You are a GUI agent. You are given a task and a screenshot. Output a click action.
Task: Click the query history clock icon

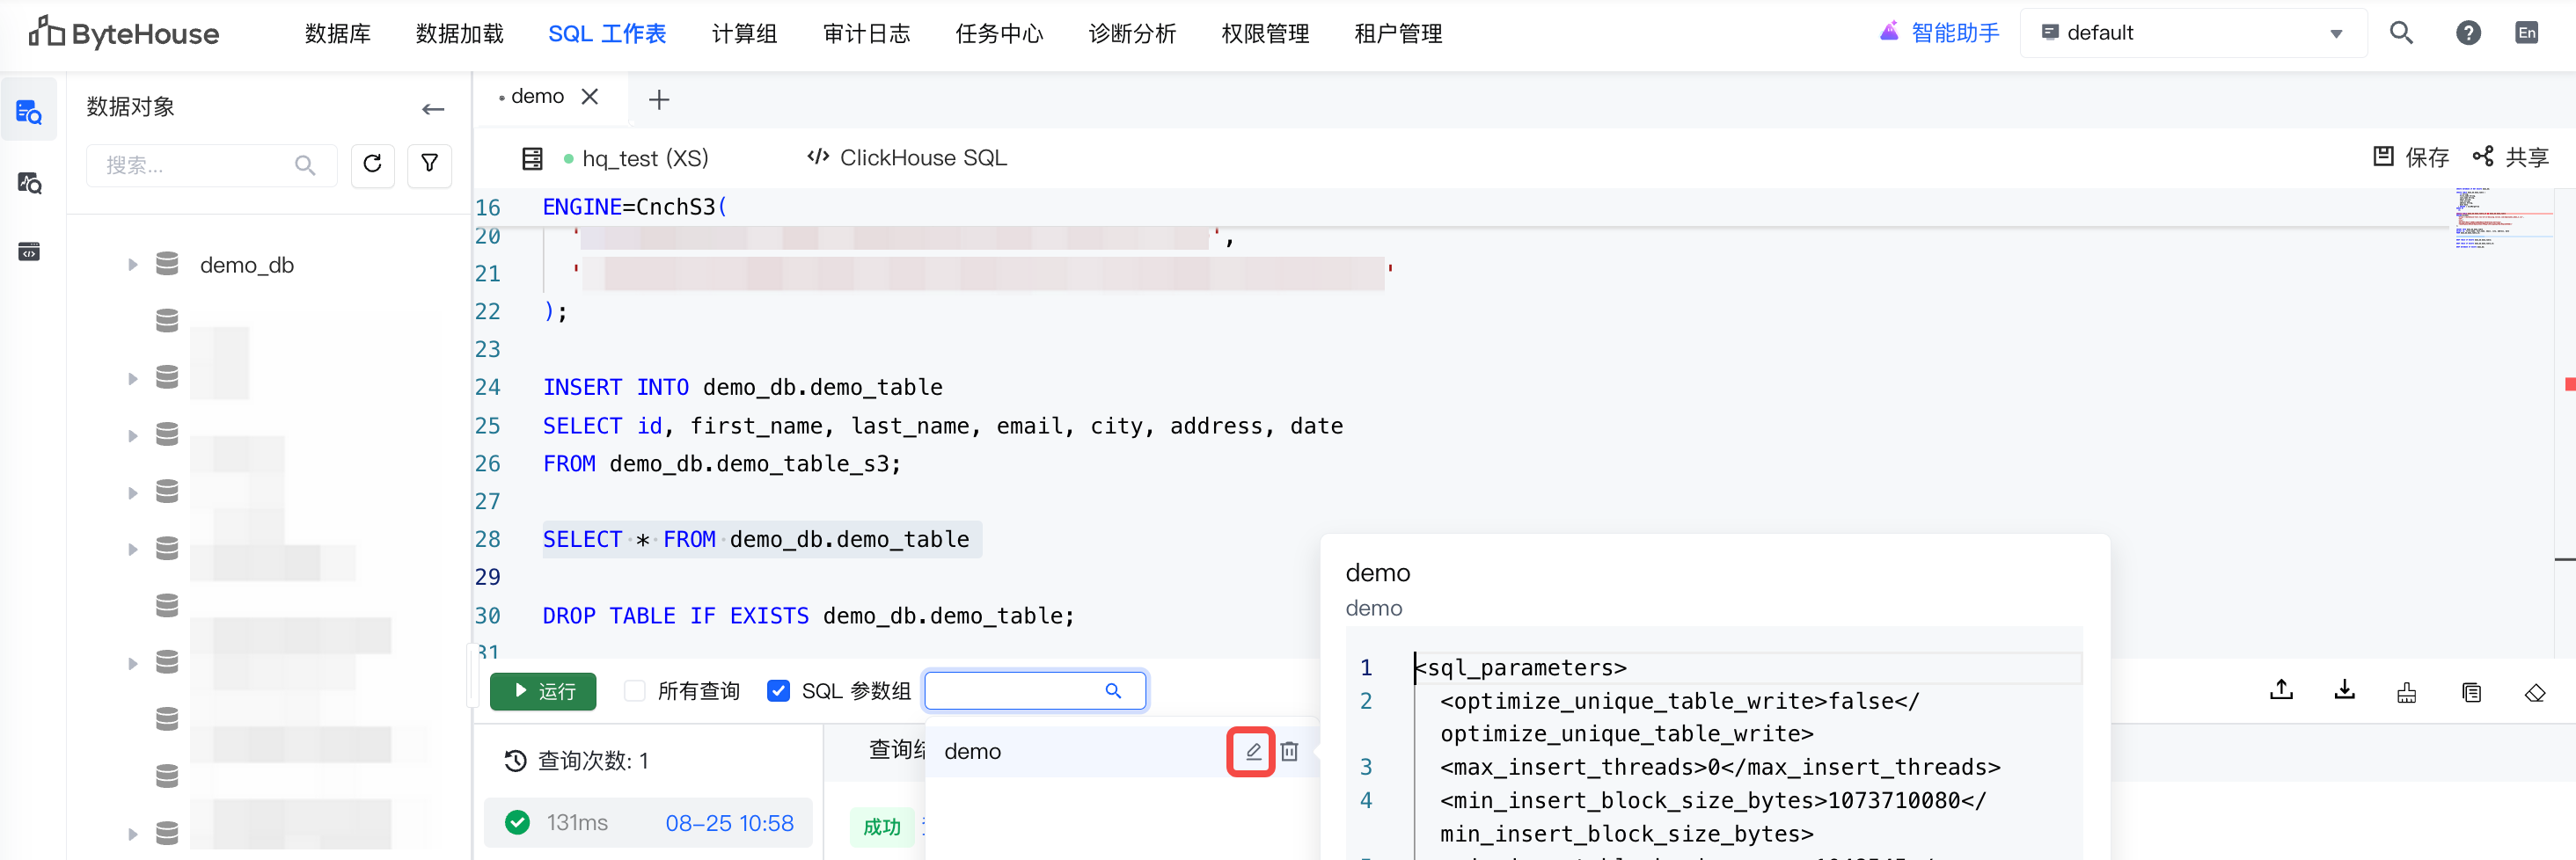515,761
